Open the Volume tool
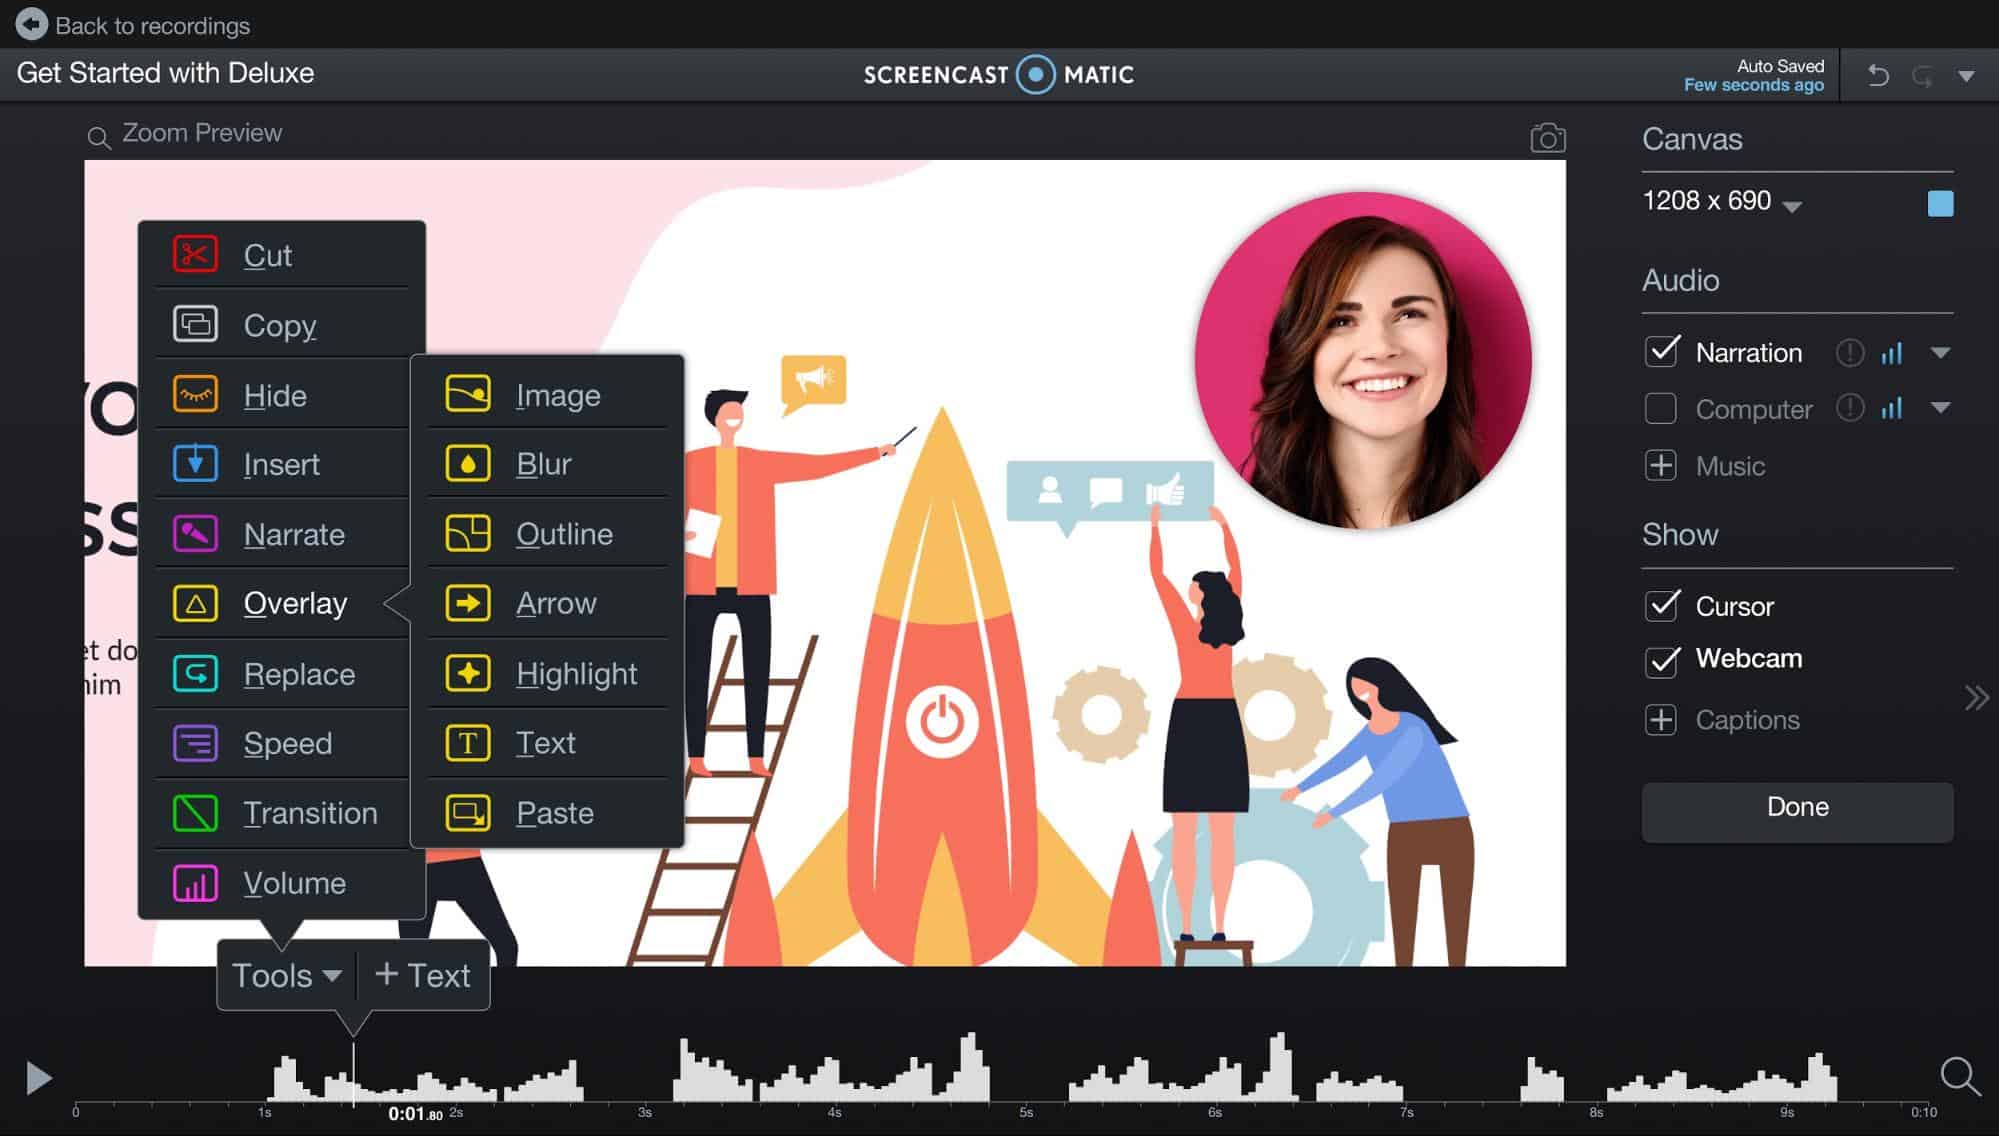 [294, 883]
